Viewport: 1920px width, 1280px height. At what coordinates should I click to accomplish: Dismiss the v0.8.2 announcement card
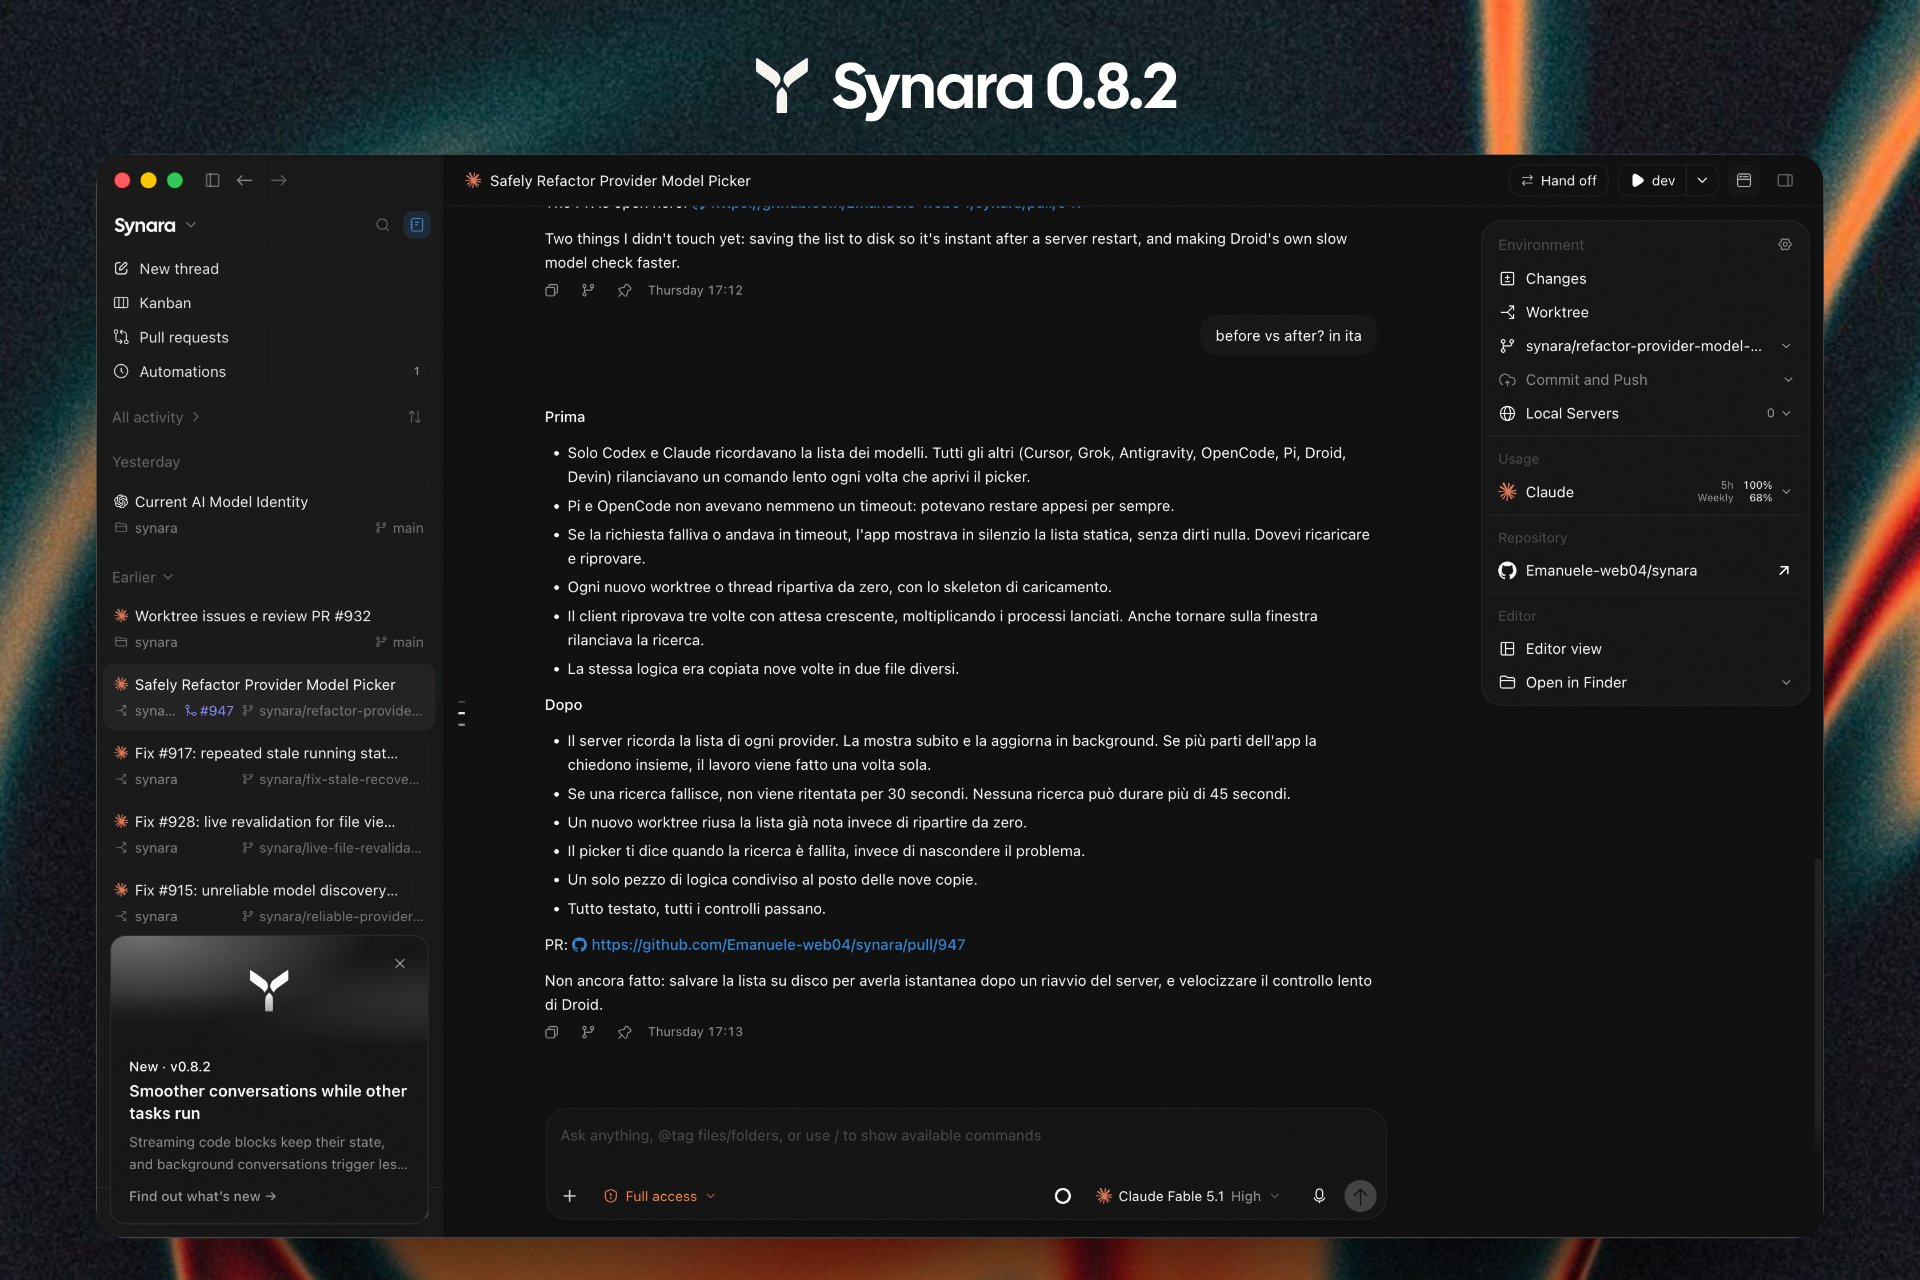click(x=400, y=964)
